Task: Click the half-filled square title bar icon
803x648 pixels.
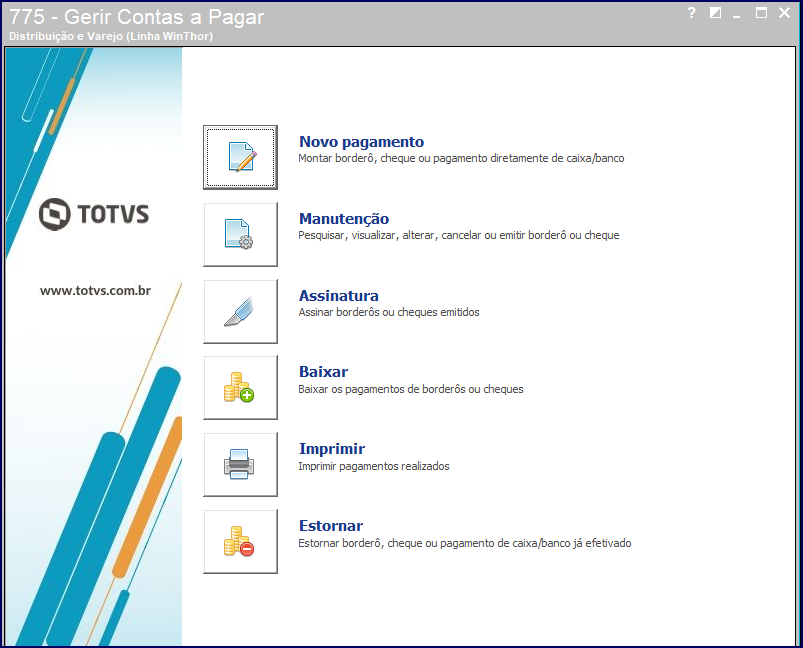Action: click(715, 13)
